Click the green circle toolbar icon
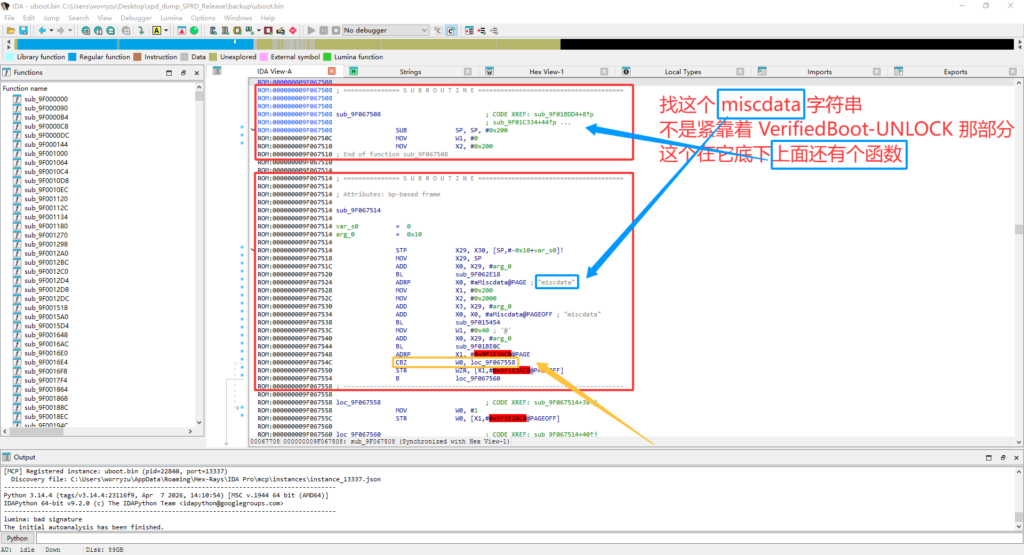Viewport: 1024px width, 555px height. pos(194,31)
